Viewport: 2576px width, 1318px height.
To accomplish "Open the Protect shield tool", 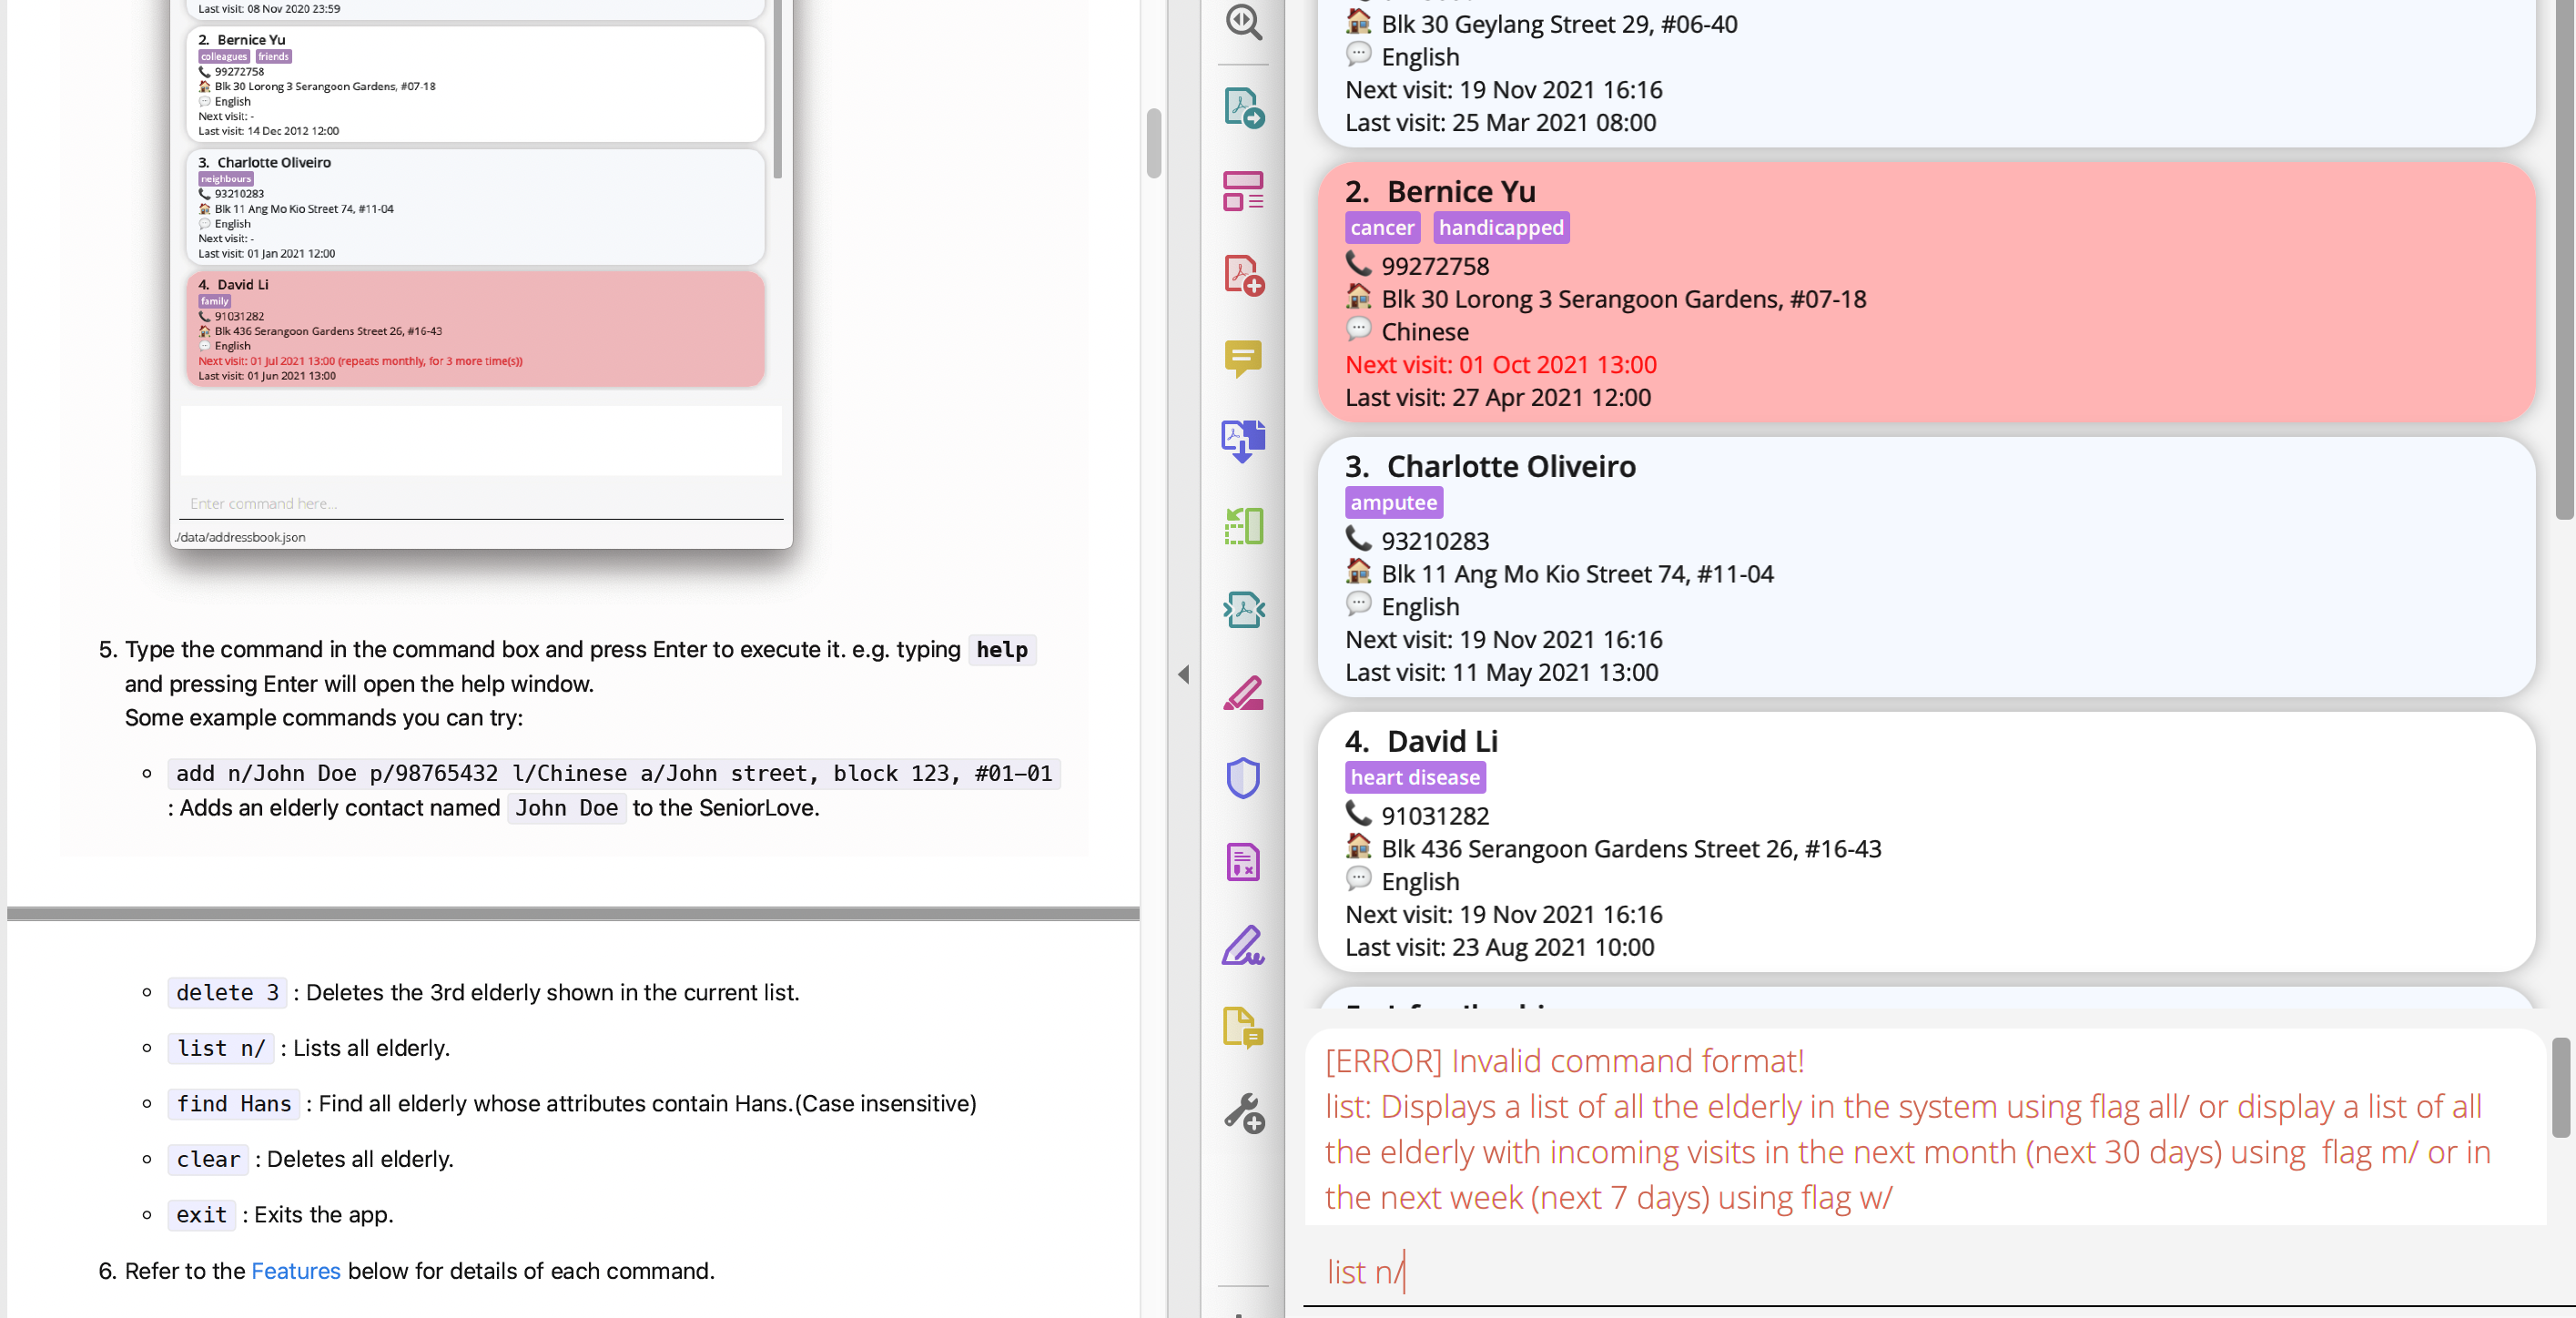I will [x=1243, y=777].
